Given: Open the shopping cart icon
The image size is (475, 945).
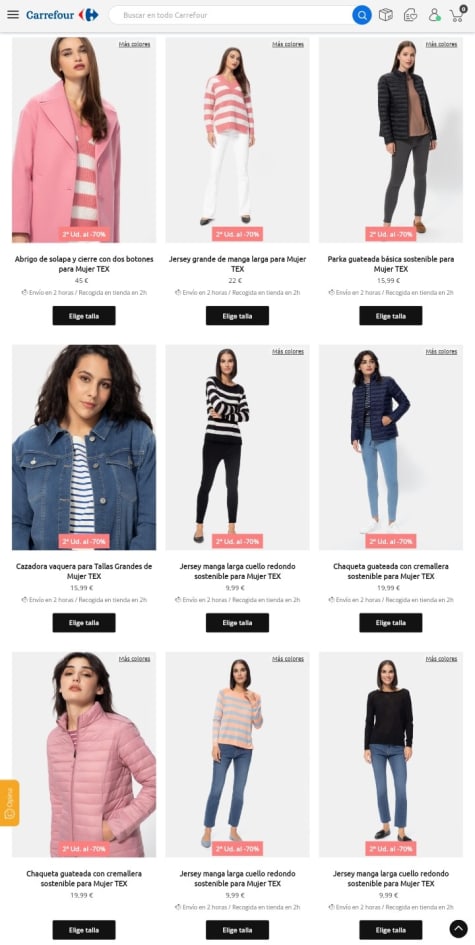Looking at the screenshot, I should pos(458,14).
